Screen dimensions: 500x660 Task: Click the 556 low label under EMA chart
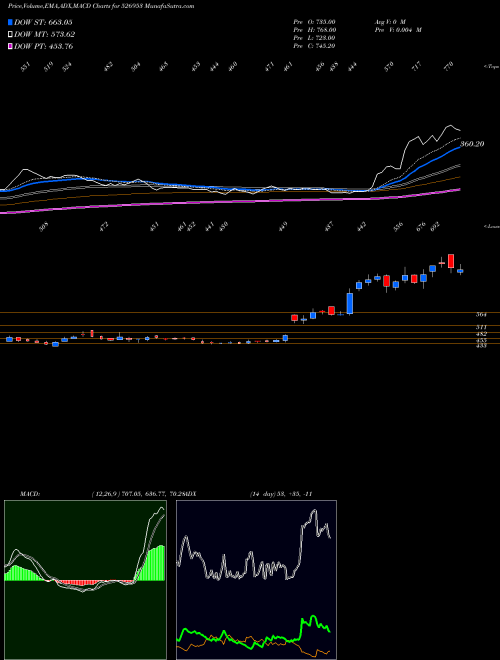pyautogui.click(x=398, y=227)
